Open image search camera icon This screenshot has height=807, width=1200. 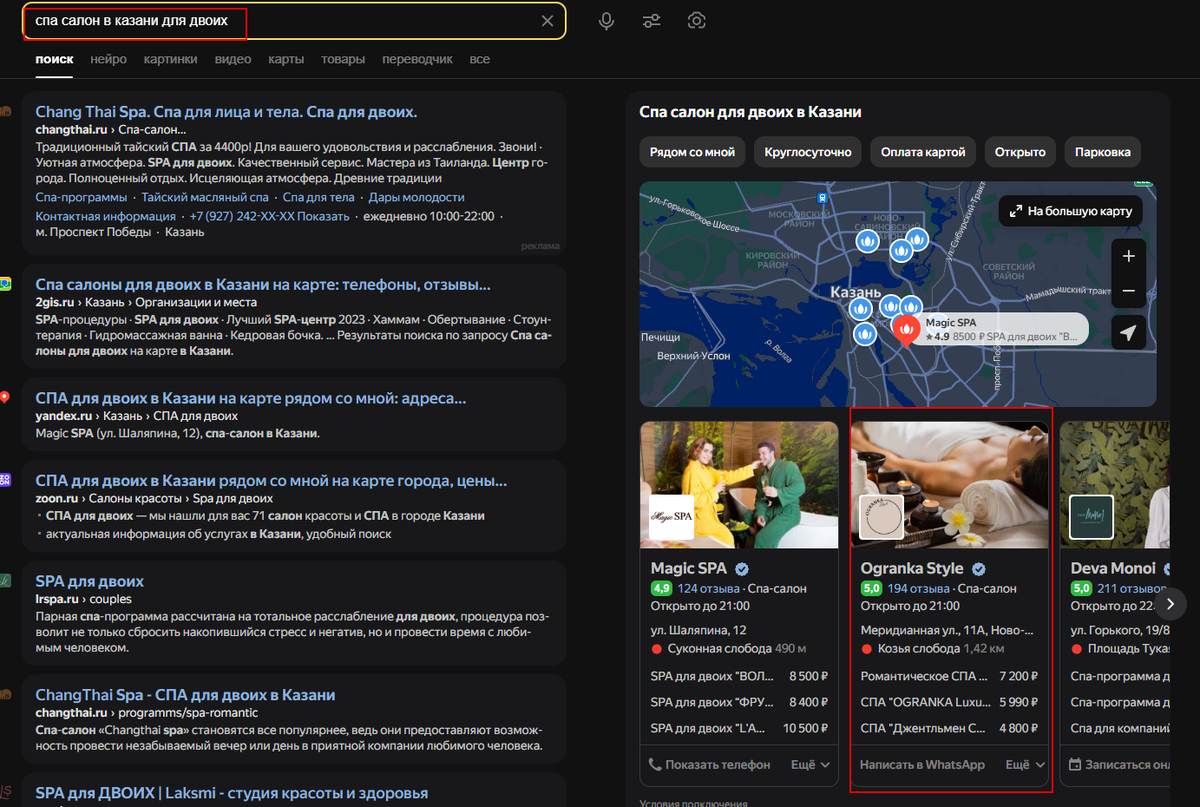[697, 21]
